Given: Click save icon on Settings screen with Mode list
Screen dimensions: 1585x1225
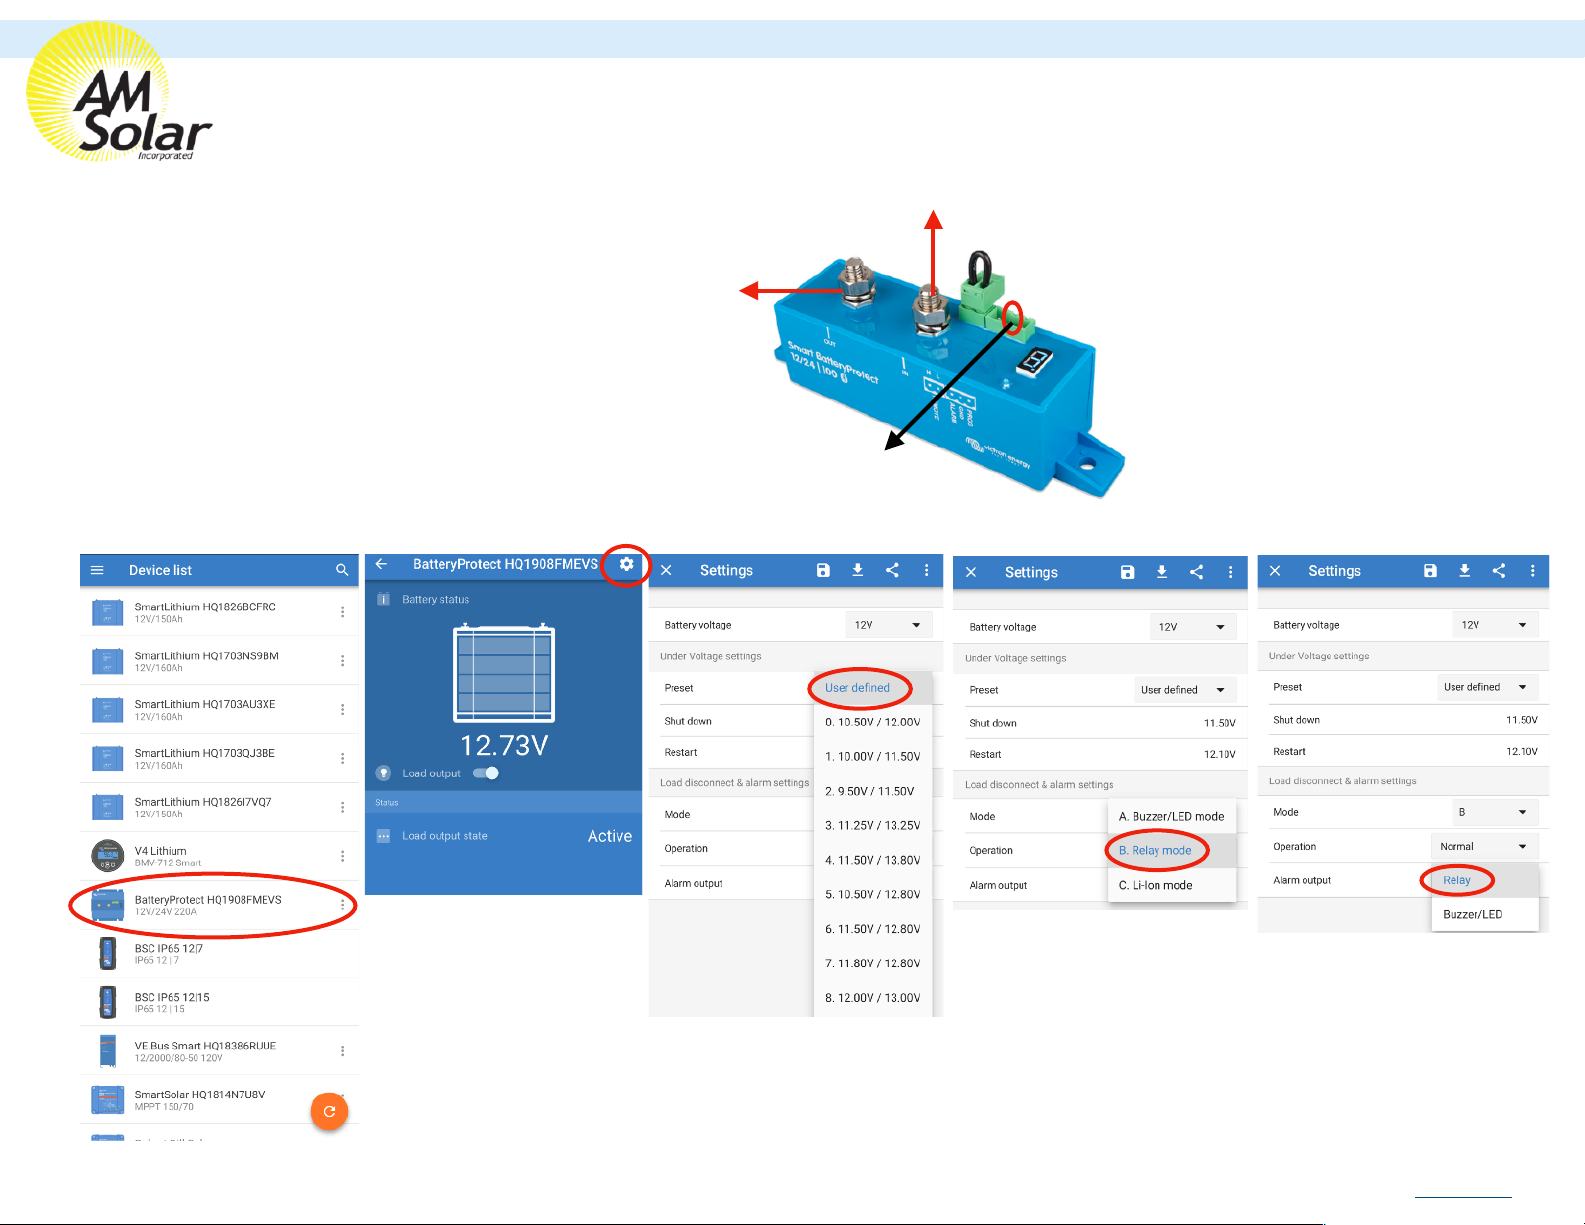Looking at the screenshot, I should pos(1127,572).
